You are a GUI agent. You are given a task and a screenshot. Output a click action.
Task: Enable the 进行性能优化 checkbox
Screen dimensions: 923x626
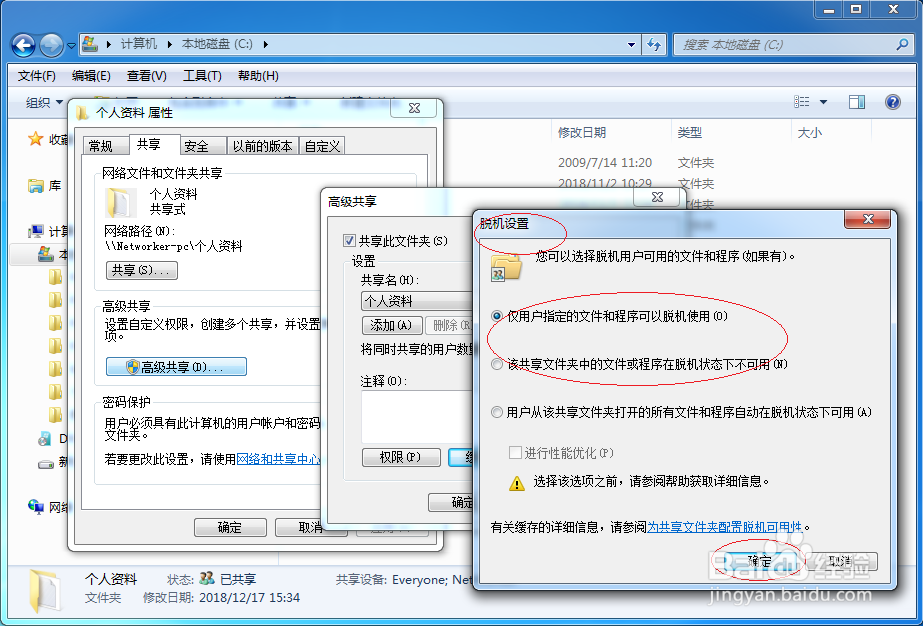pos(512,452)
